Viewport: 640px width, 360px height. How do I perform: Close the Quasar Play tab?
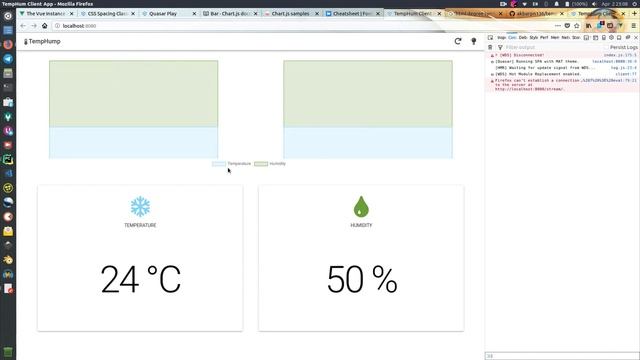coord(194,13)
